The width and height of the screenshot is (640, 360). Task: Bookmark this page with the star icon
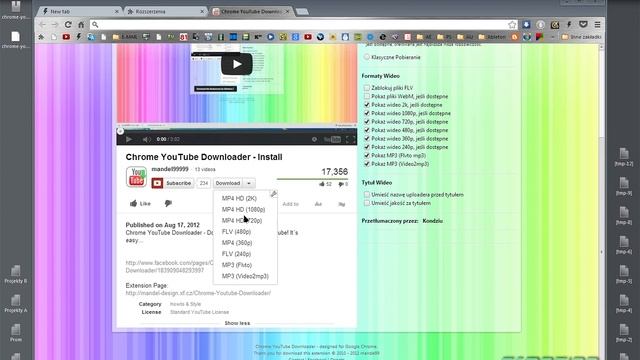(x=512, y=25)
